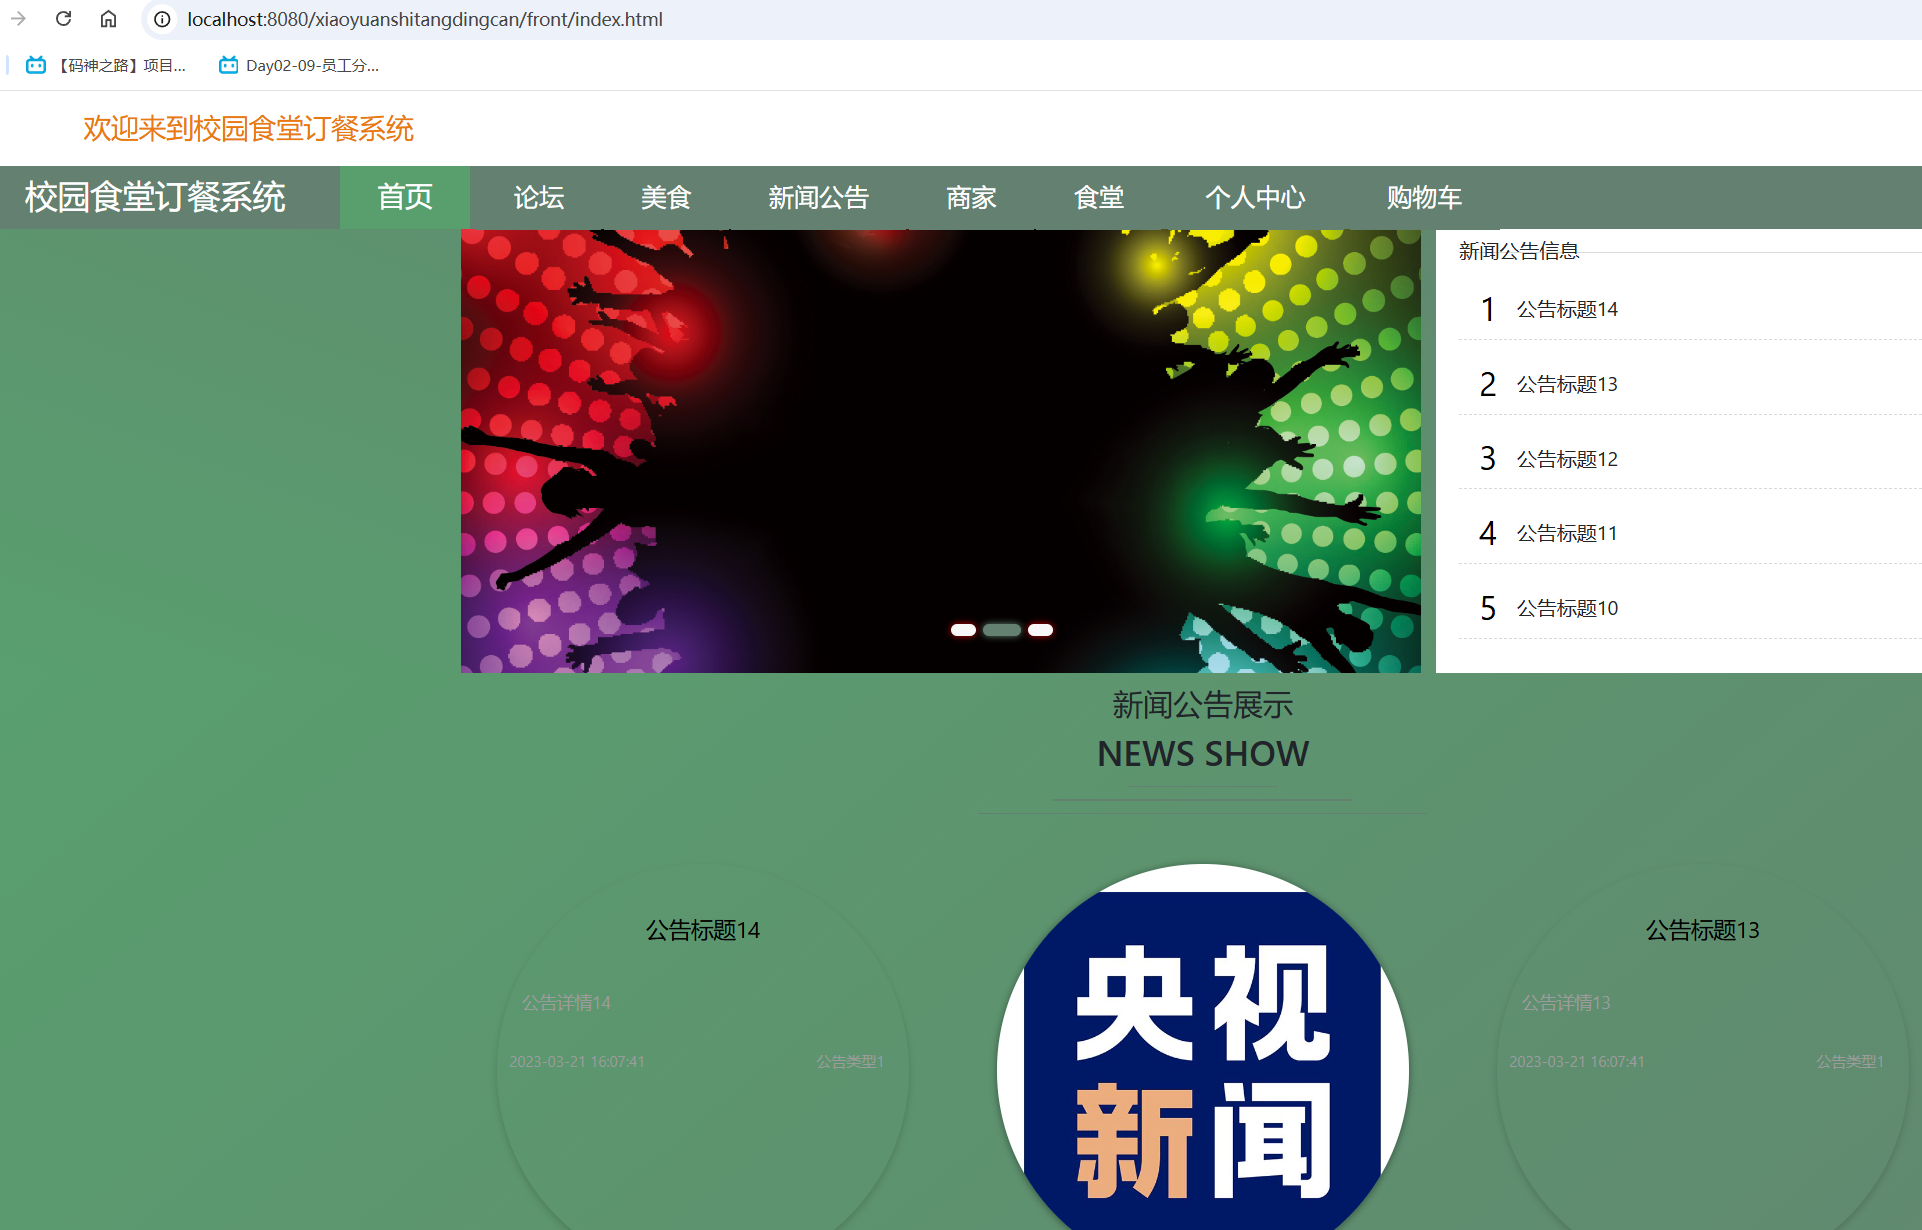Open news item 公告标题13 in sidebar list

pyautogui.click(x=1567, y=384)
